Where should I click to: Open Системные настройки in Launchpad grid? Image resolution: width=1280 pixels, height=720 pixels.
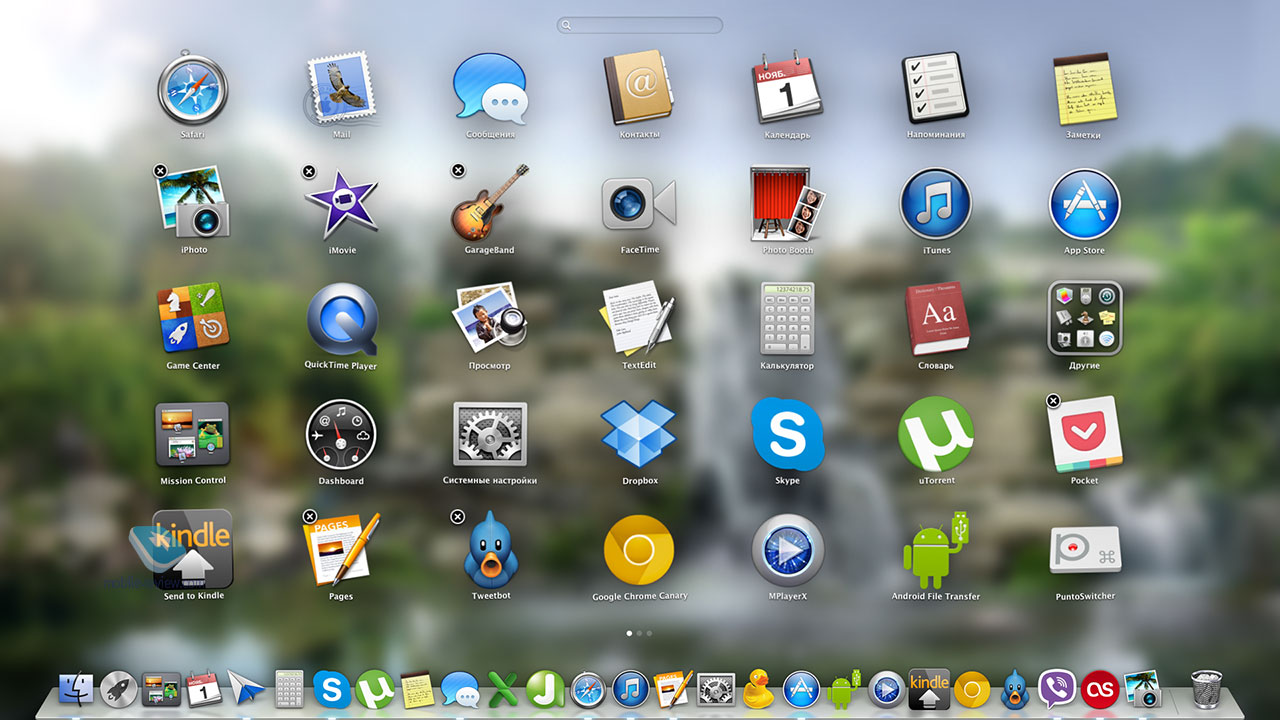[490, 434]
